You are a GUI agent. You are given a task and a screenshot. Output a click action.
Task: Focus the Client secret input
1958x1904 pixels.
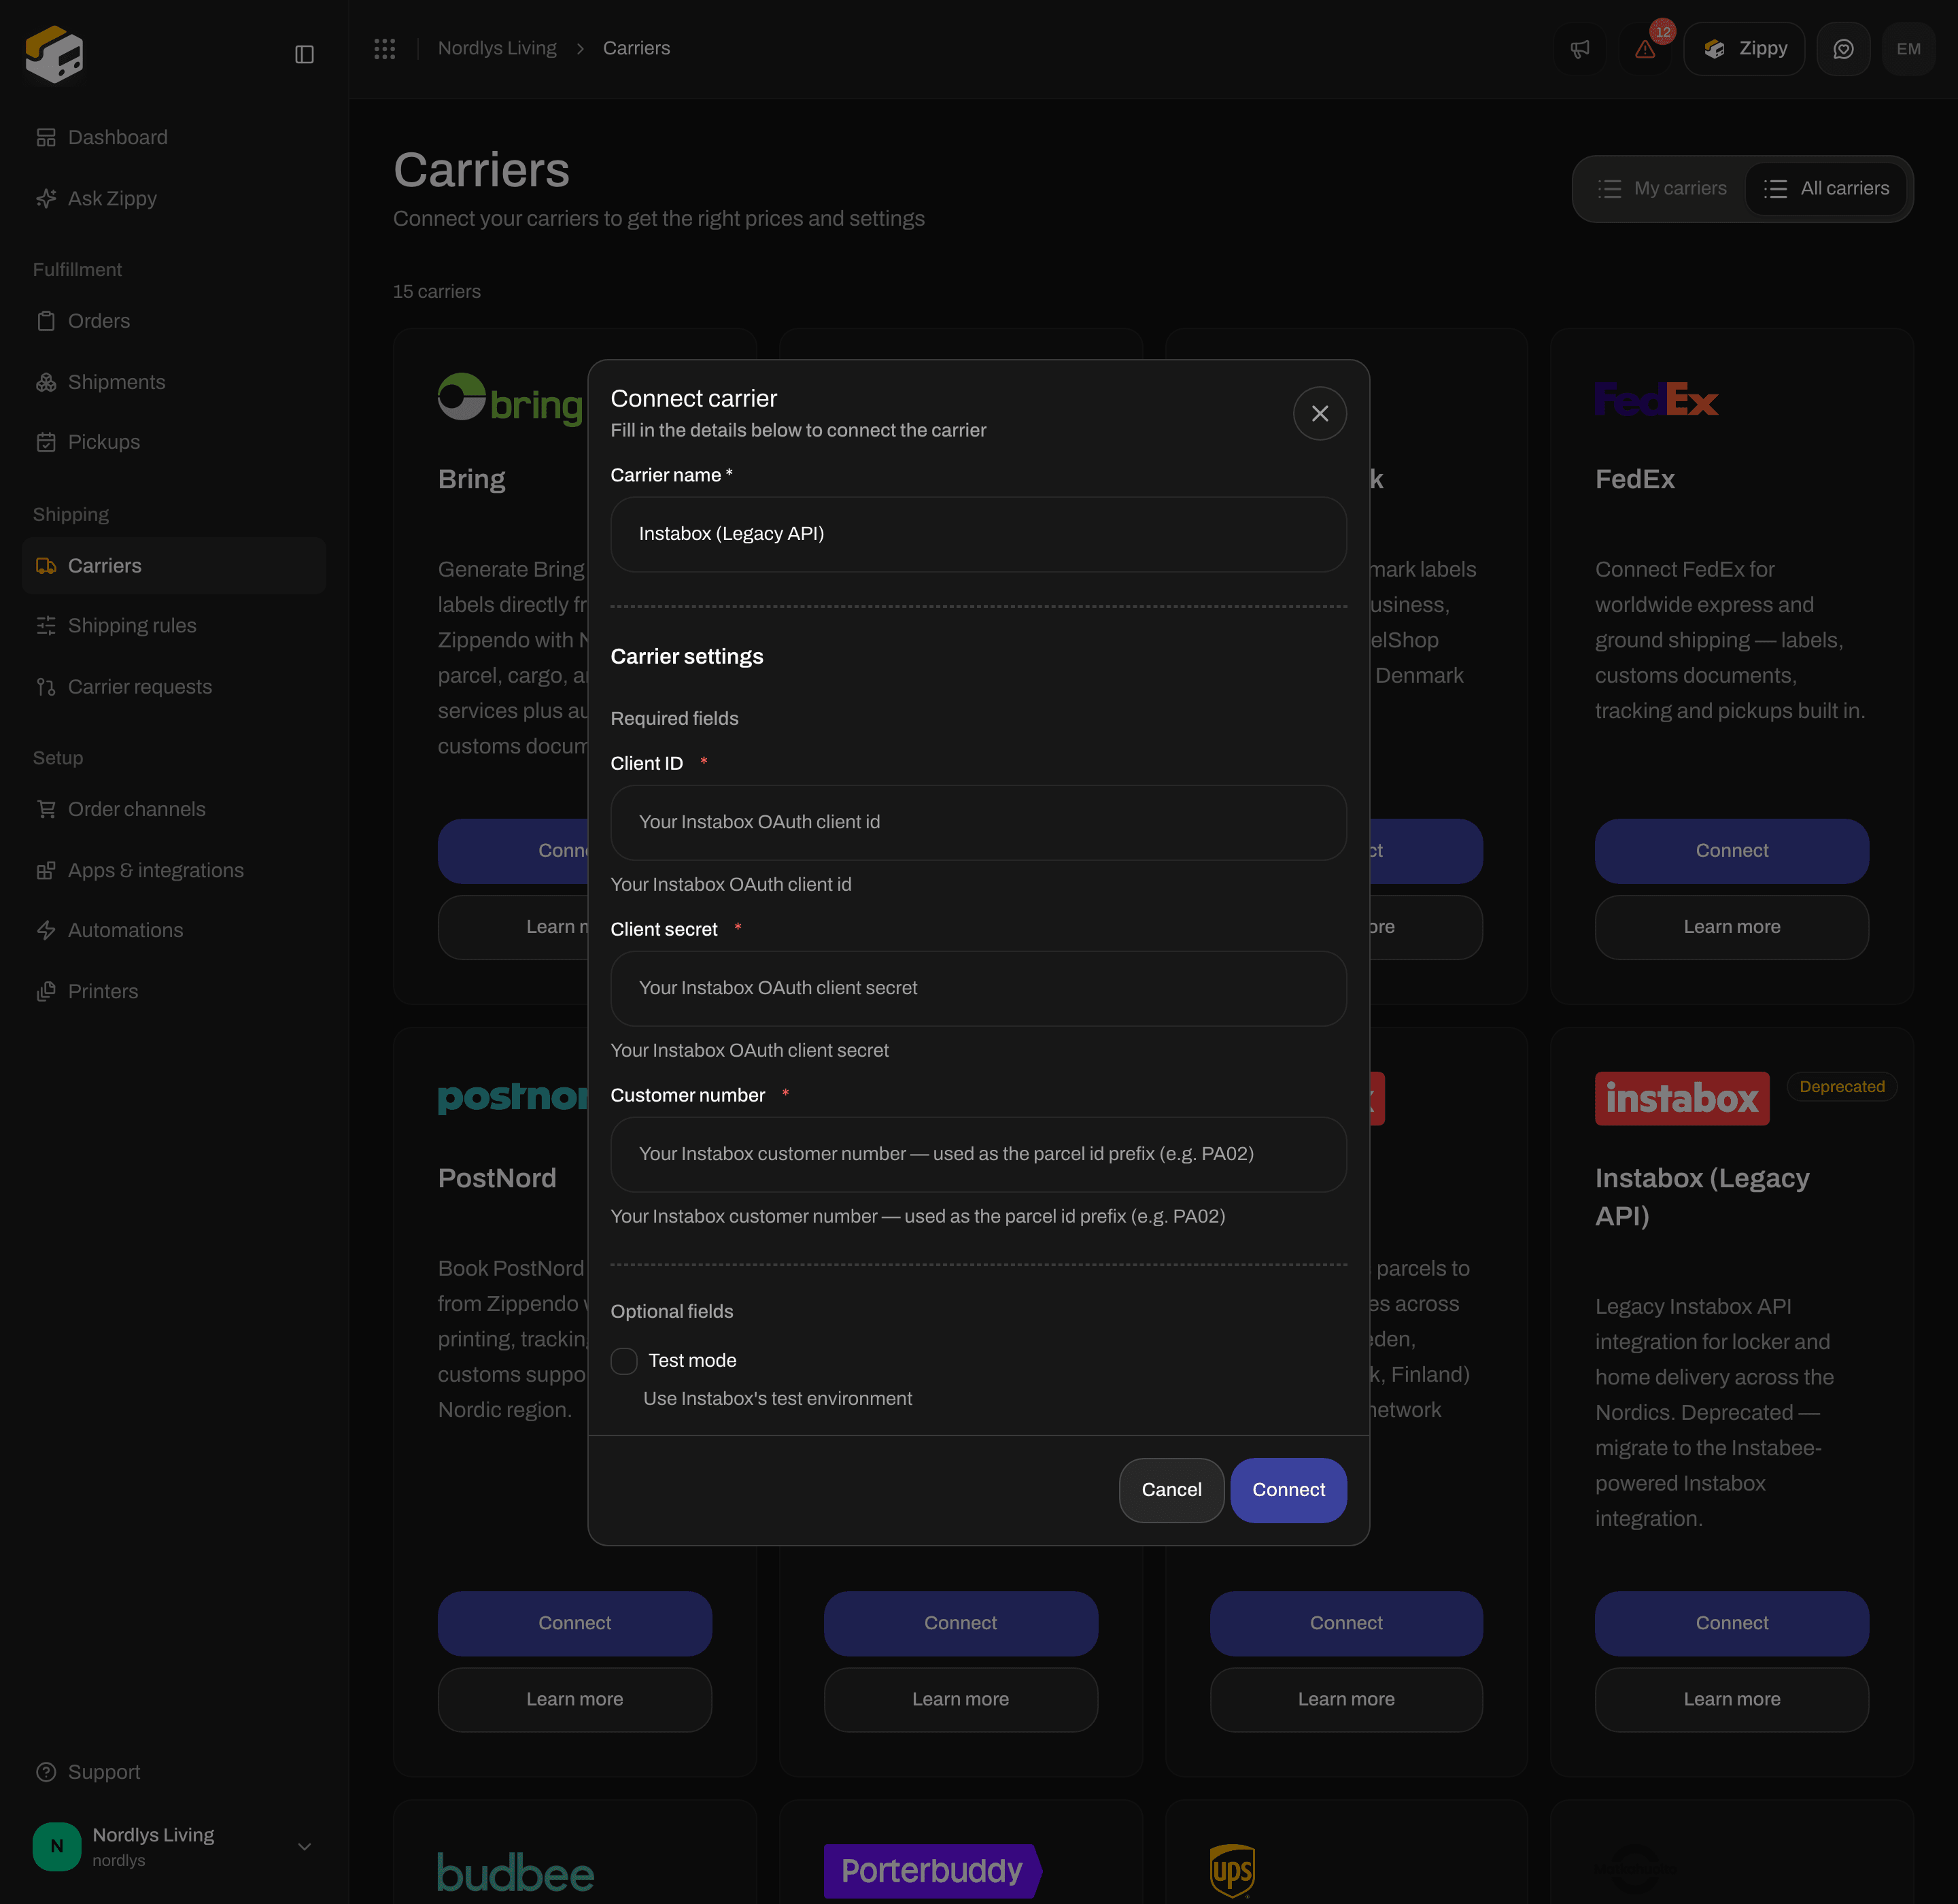tap(978, 988)
